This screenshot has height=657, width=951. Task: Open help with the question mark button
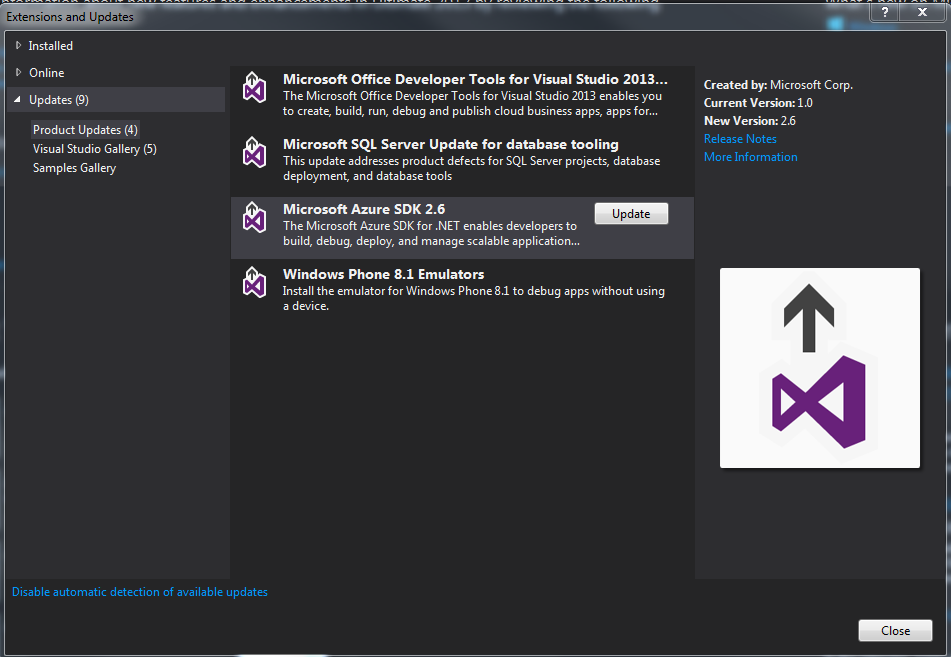(885, 12)
